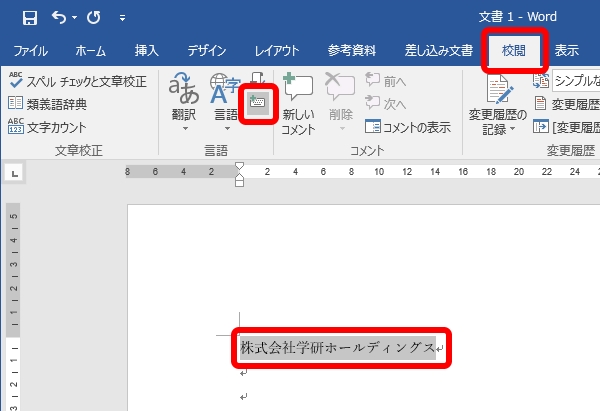Run スペル チェックと文章校正
600x411 pixels.
[78, 81]
